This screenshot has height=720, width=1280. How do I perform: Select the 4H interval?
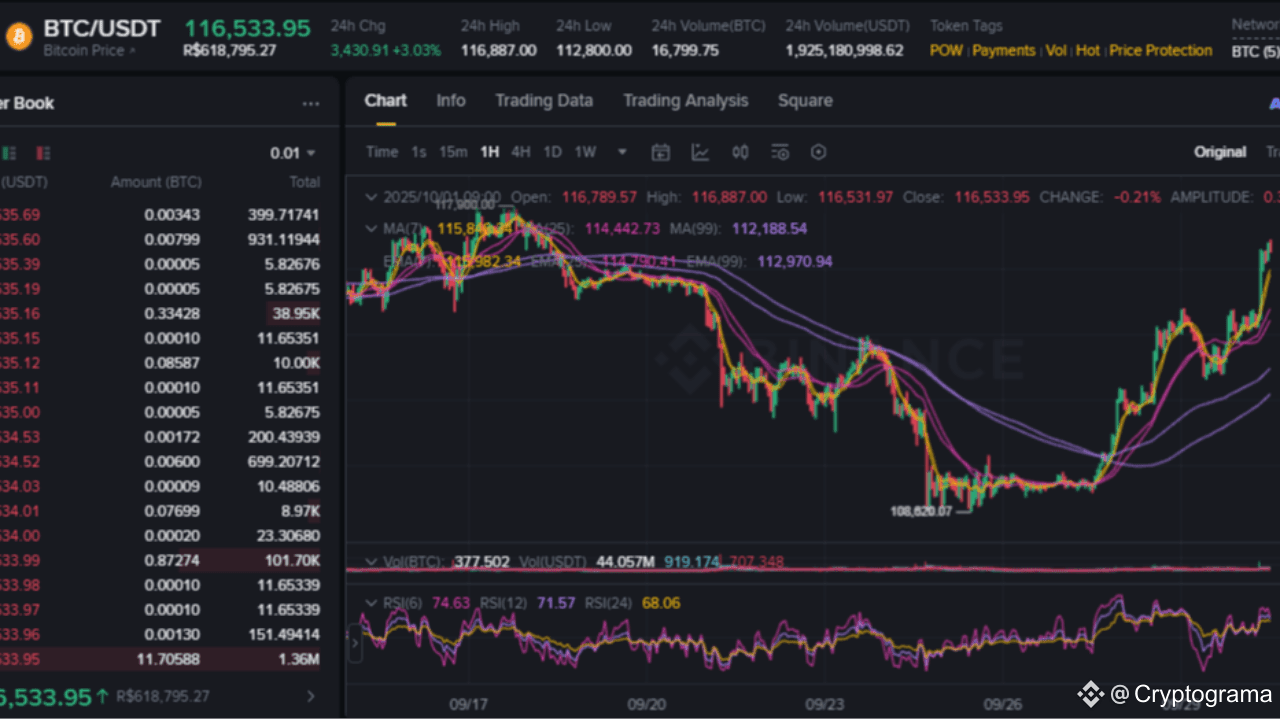[521, 152]
